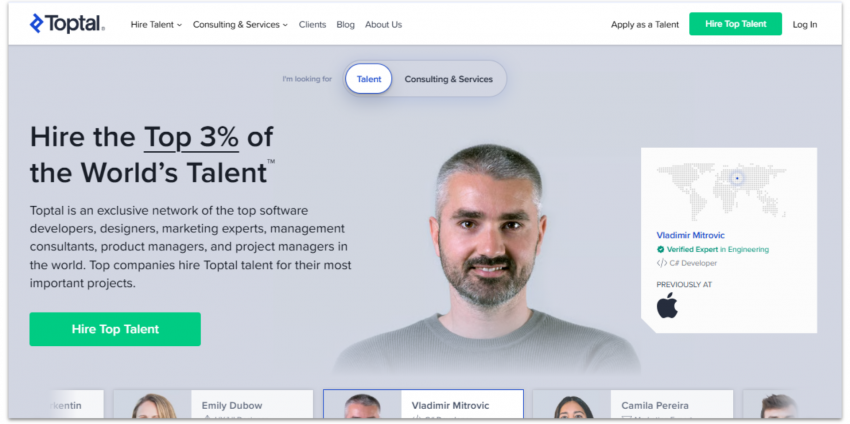Click the Apple logo under Previously At
Screen dimensions: 850x424
click(x=667, y=306)
